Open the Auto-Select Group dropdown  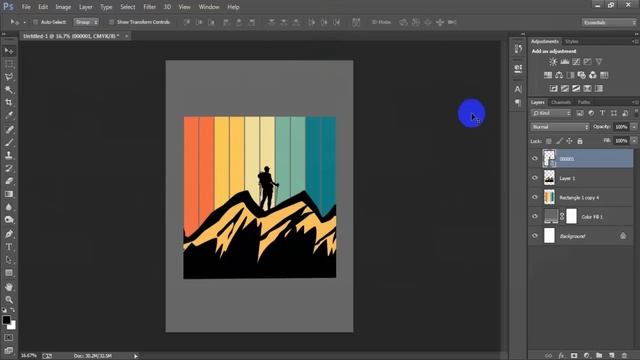[x=86, y=22]
